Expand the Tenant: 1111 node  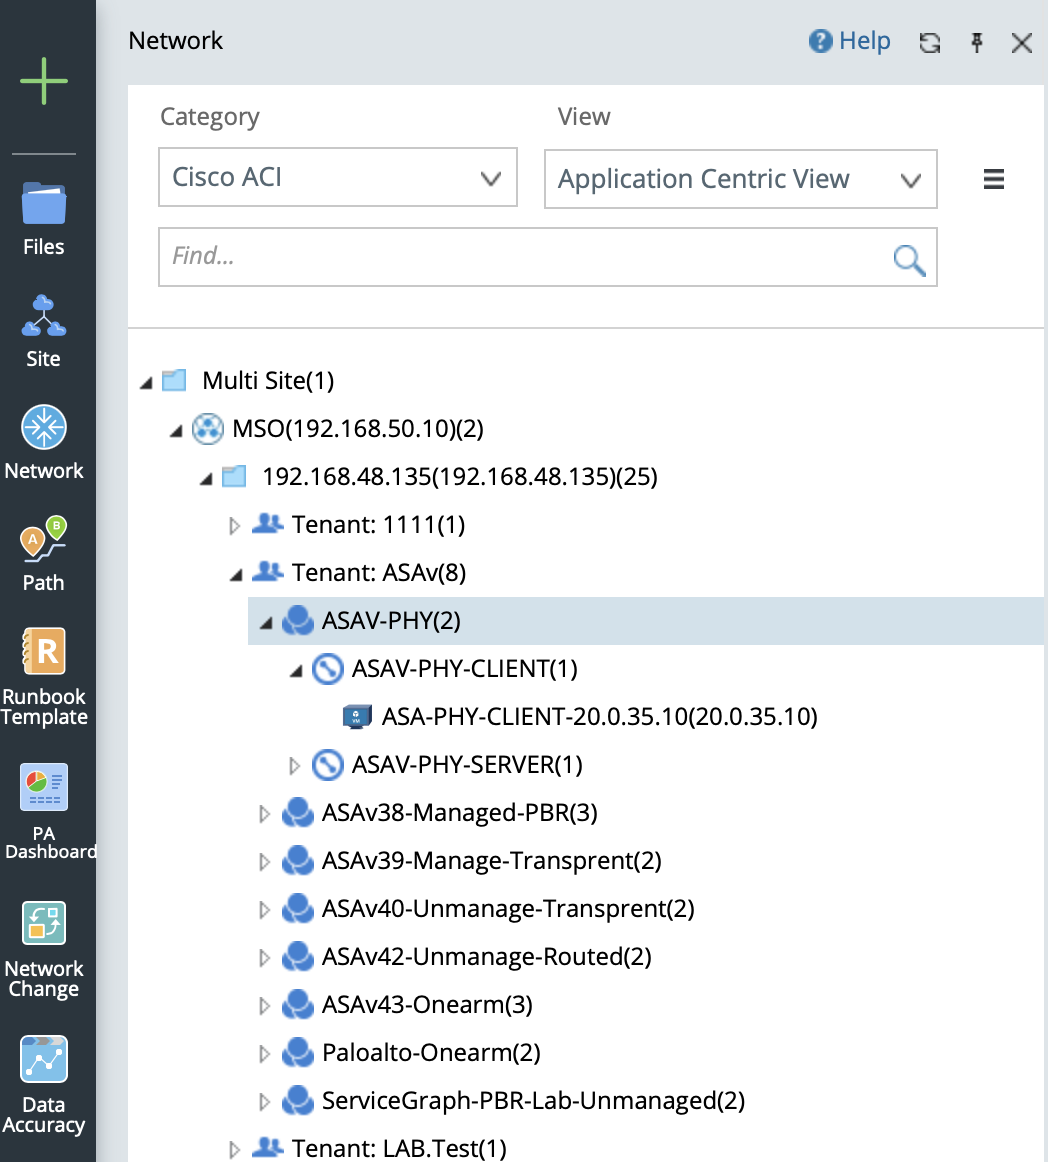click(235, 525)
